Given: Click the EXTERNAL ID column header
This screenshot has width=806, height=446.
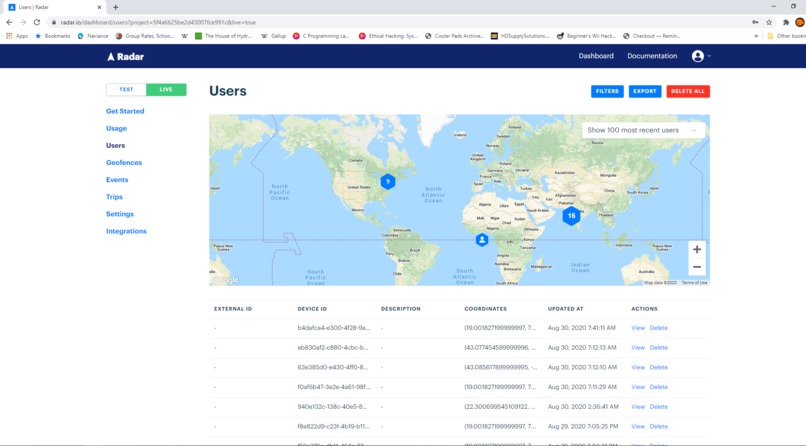Looking at the screenshot, I should point(233,309).
